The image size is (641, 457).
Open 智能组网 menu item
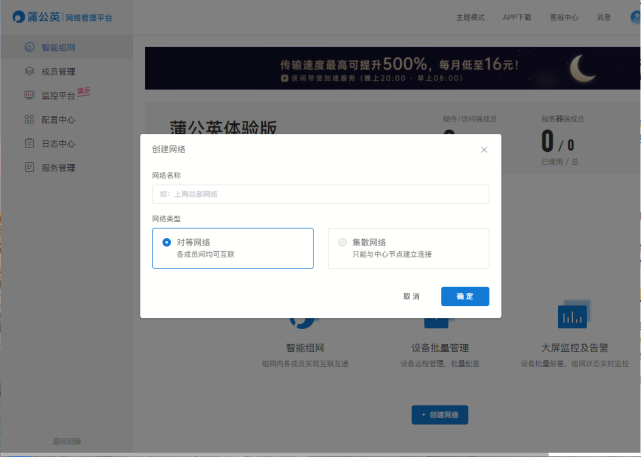(x=67, y=47)
